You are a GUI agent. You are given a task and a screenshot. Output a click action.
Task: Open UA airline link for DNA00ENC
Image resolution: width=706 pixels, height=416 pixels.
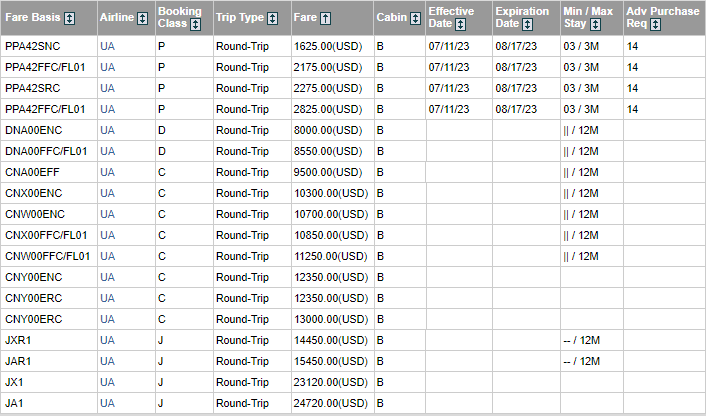coord(108,131)
